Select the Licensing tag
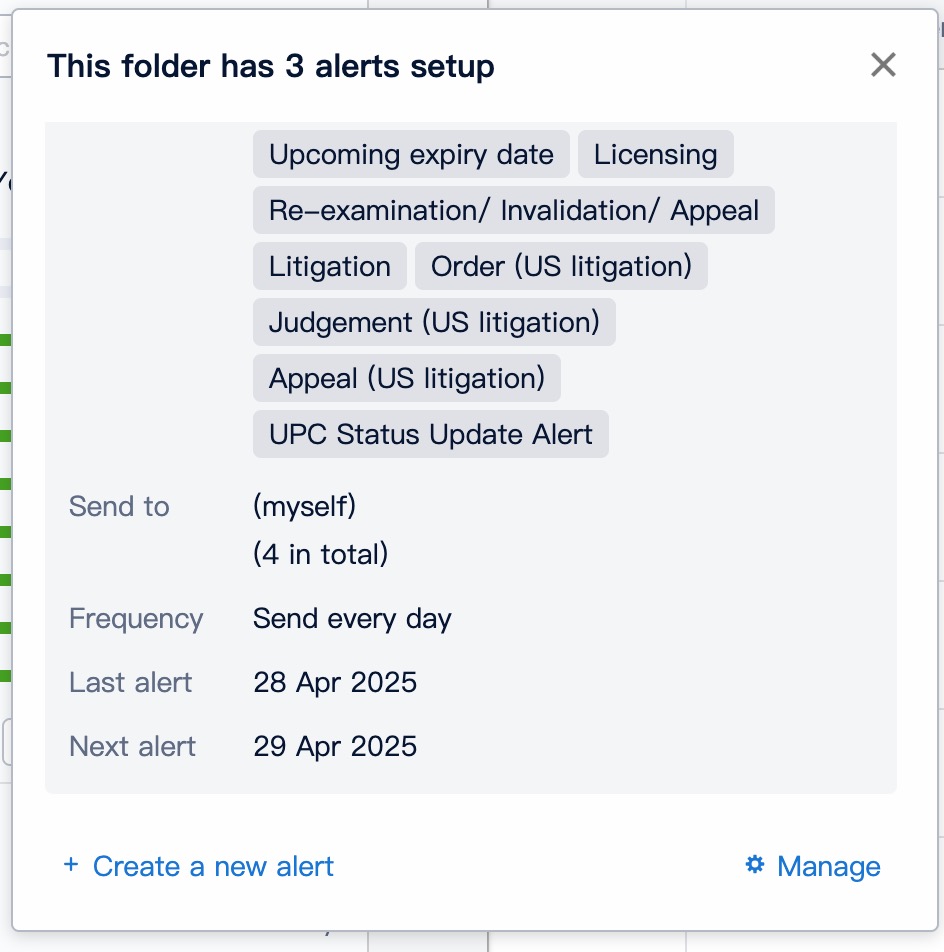This screenshot has width=944, height=952. tap(655, 155)
